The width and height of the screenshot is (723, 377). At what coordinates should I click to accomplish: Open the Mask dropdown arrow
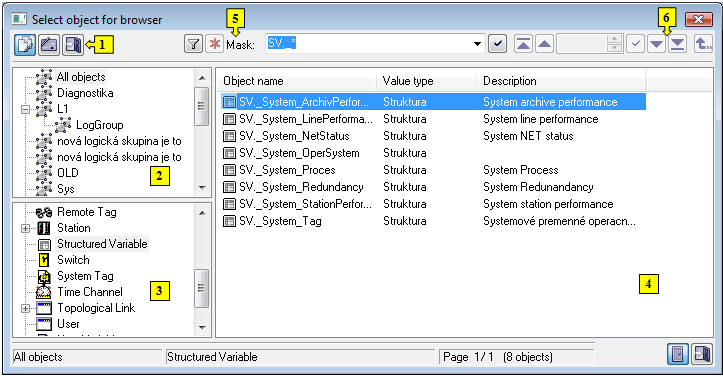tap(477, 44)
